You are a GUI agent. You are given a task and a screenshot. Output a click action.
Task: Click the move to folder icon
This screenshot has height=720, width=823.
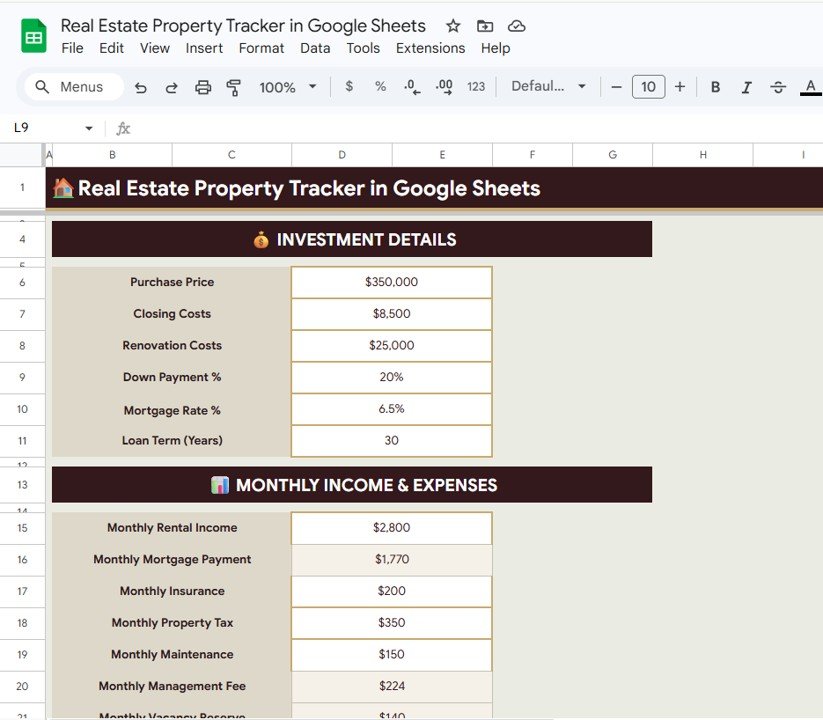coord(484,26)
